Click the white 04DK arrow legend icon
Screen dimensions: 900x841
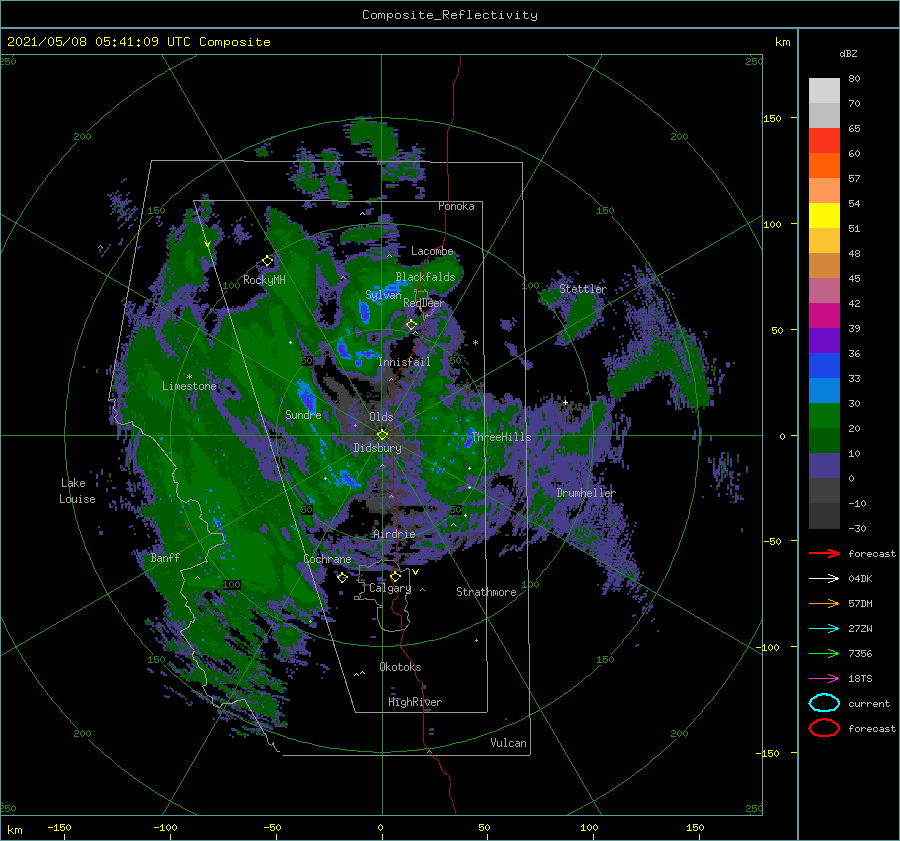tap(824, 579)
